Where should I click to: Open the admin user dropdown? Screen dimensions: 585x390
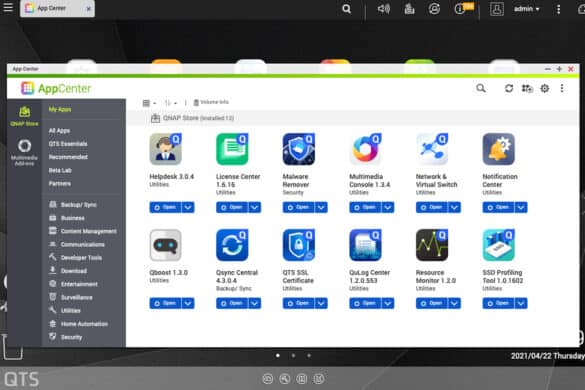(526, 9)
